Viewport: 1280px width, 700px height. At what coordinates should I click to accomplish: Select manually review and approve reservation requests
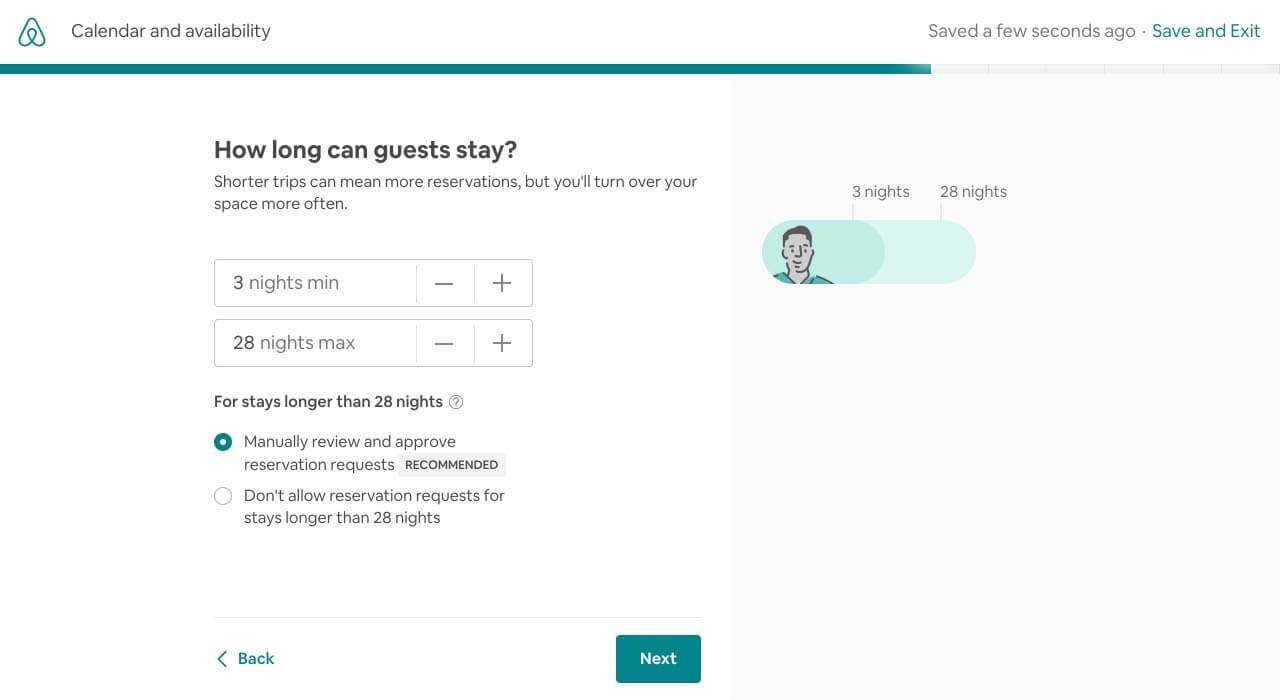pyautogui.click(x=223, y=441)
